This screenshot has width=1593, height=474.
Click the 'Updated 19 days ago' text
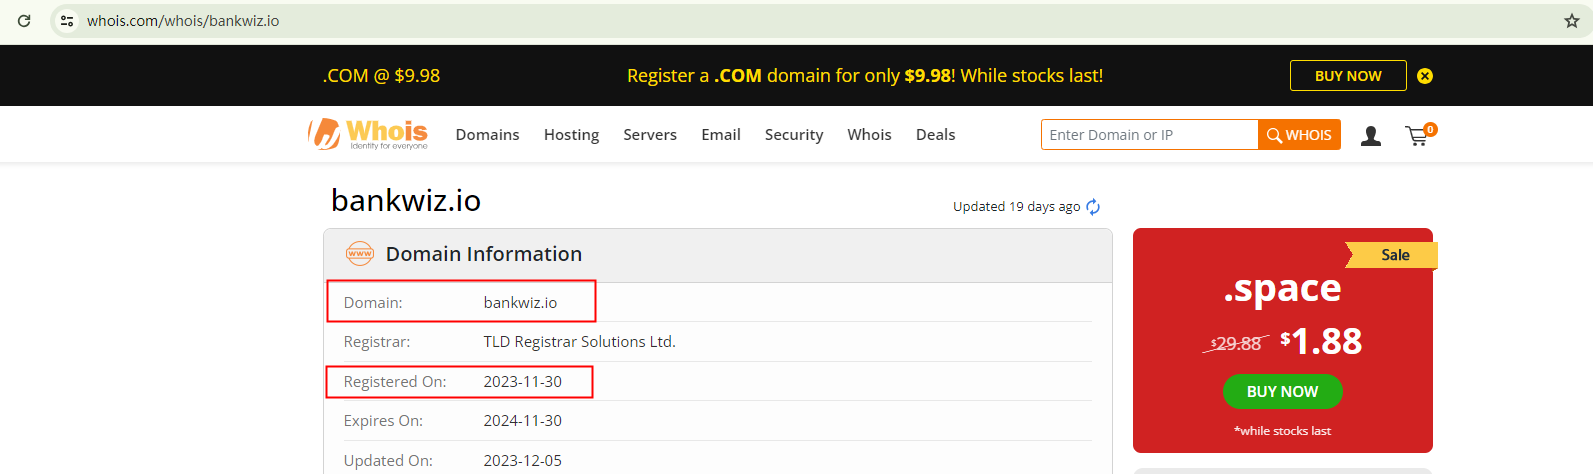click(x=1016, y=207)
